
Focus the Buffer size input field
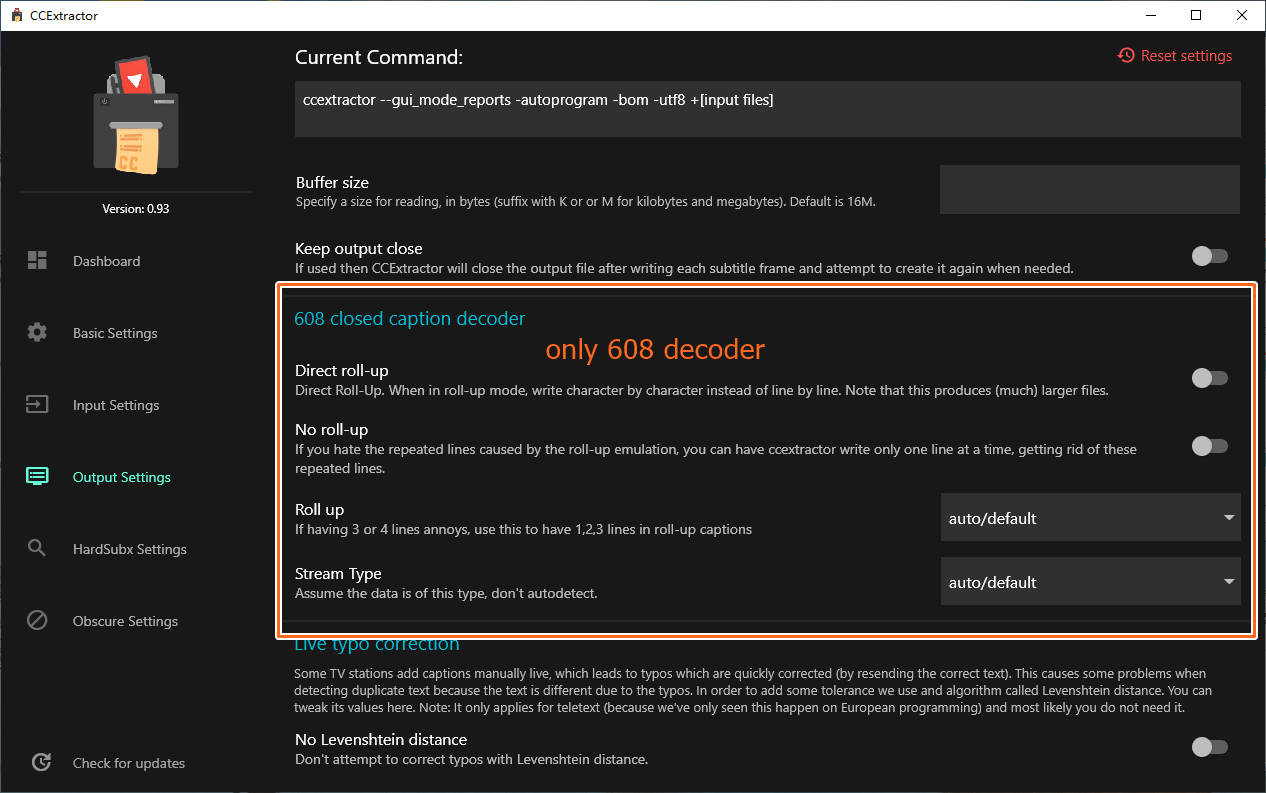click(x=1090, y=190)
